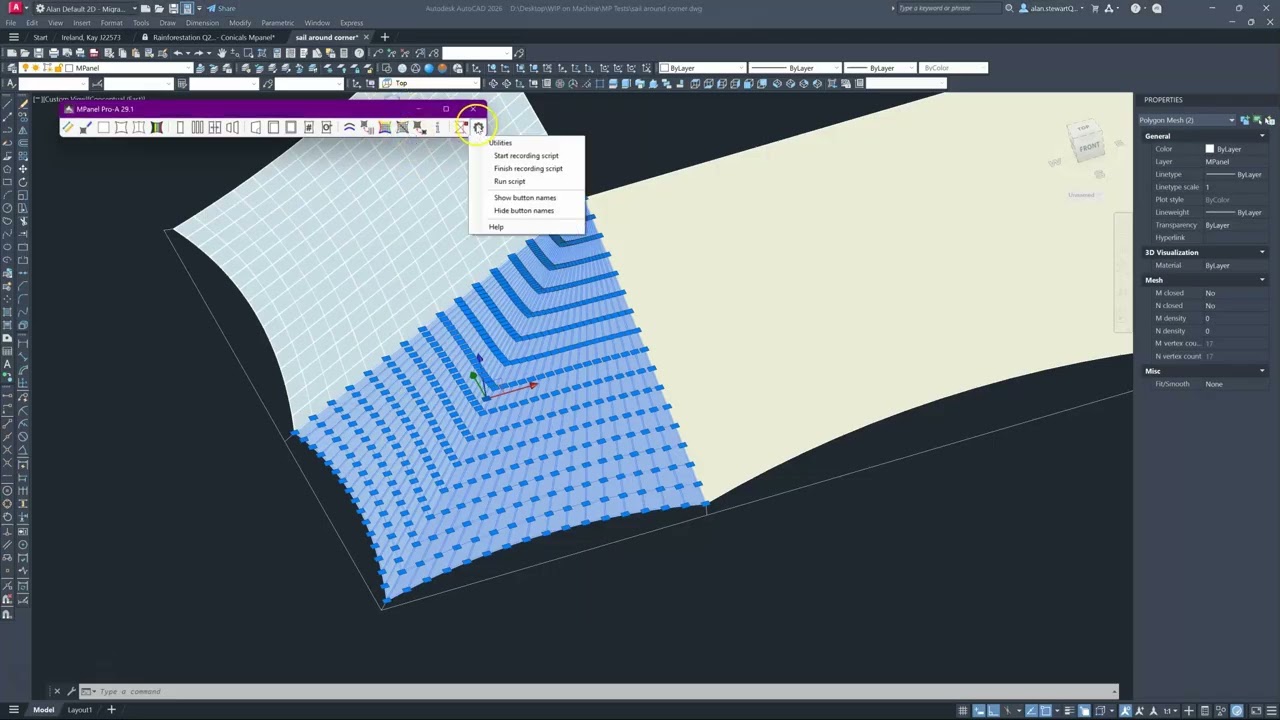Choose Show button names menu entry
The height and width of the screenshot is (720, 1280).
(525, 197)
